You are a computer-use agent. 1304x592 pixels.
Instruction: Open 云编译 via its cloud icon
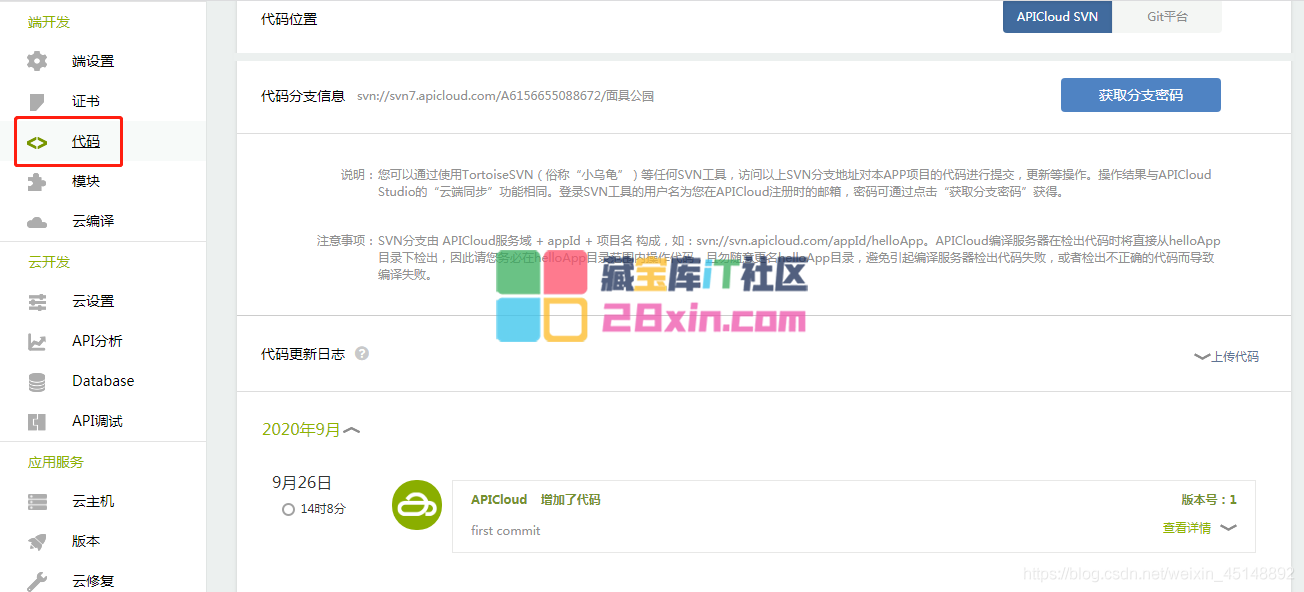click(x=37, y=221)
